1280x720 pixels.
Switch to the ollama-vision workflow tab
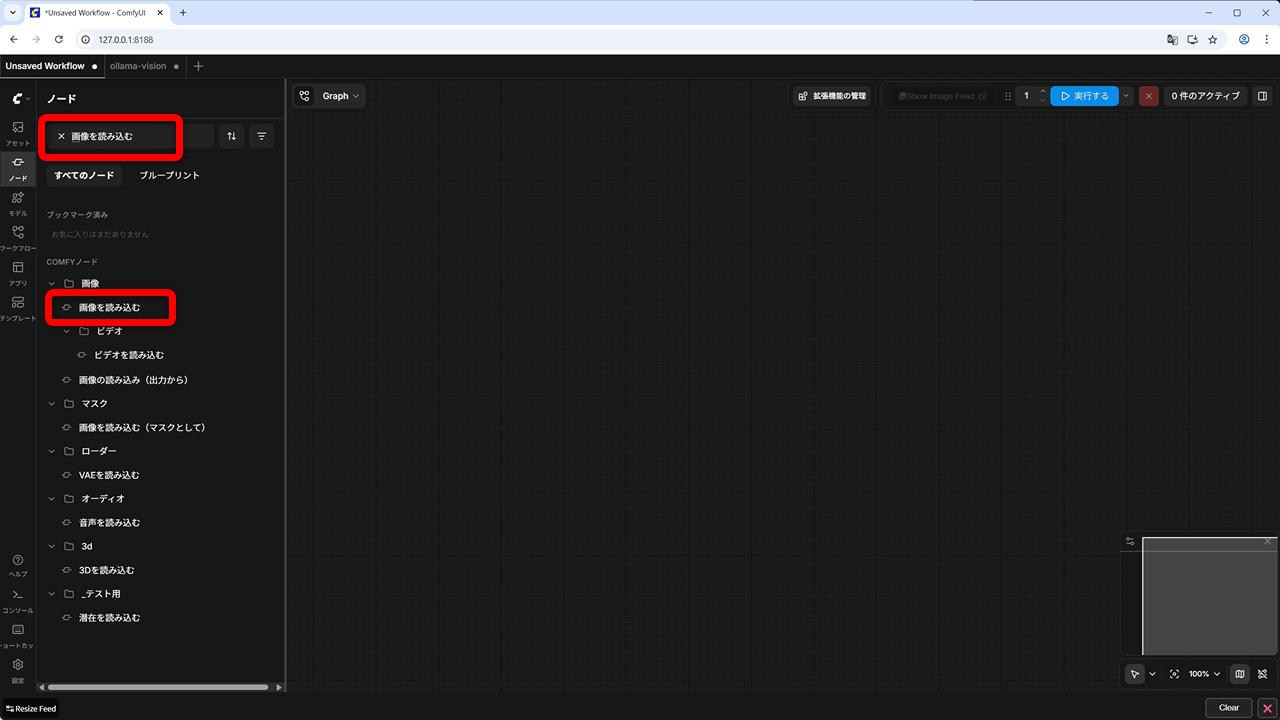[x=138, y=66]
